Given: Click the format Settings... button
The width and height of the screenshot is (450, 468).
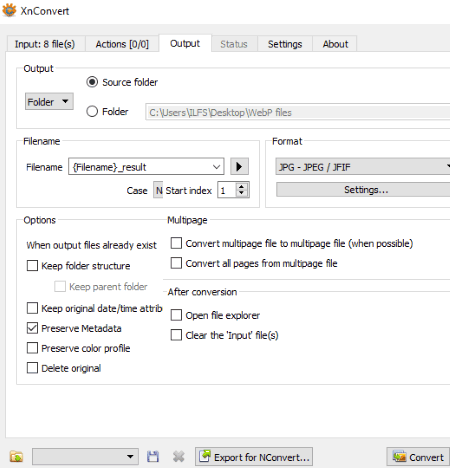Looking at the screenshot, I should [363, 190].
